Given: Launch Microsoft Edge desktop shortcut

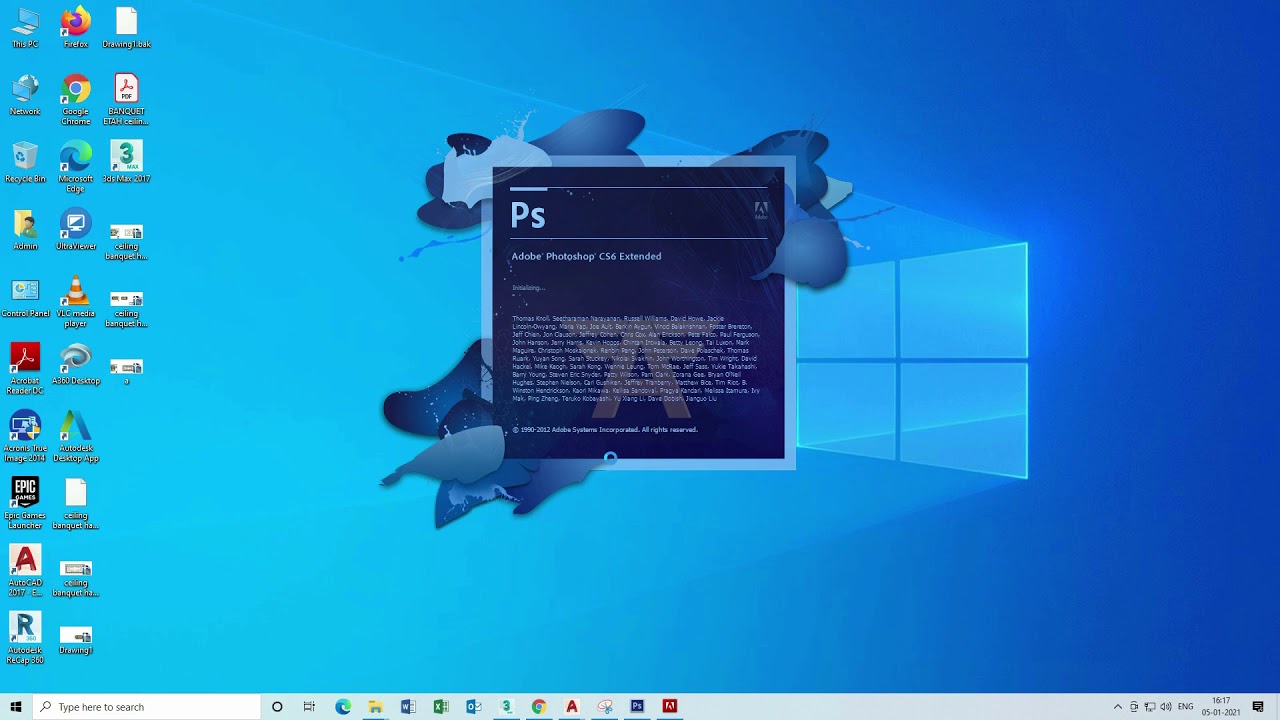Looking at the screenshot, I should point(76,167).
